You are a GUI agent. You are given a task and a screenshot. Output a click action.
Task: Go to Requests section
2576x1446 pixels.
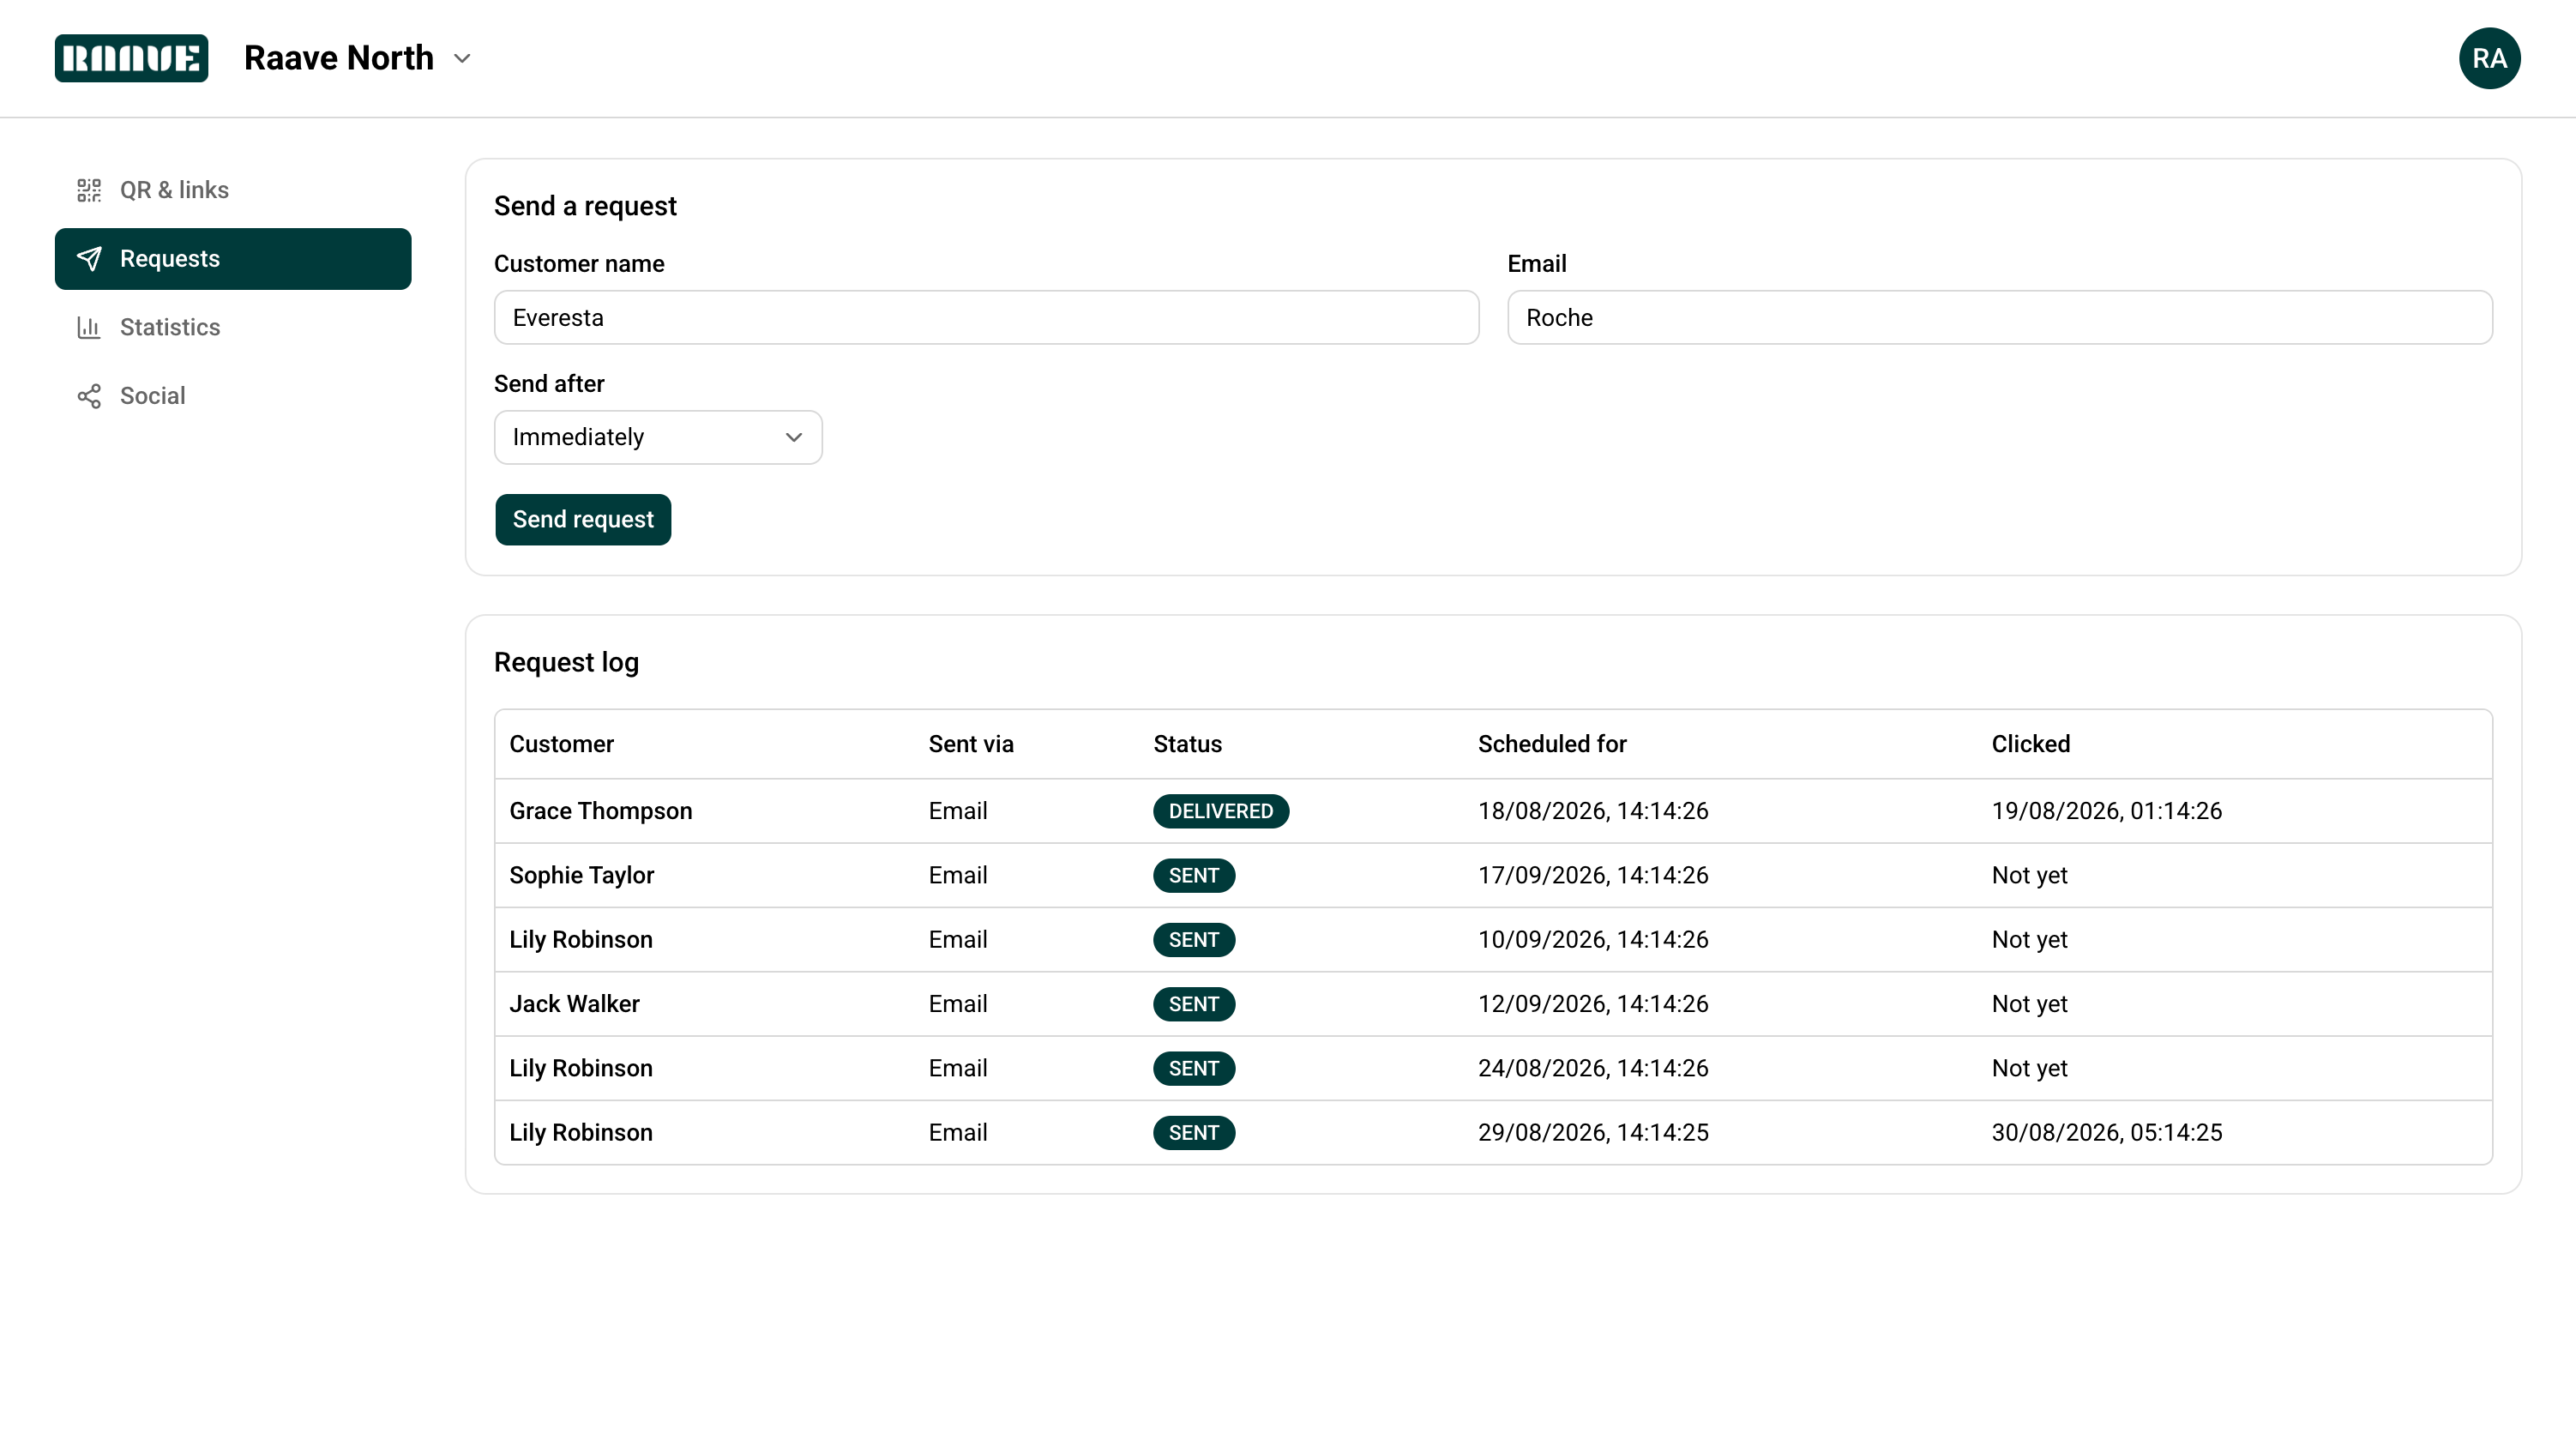pyautogui.click(x=233, y=259)
